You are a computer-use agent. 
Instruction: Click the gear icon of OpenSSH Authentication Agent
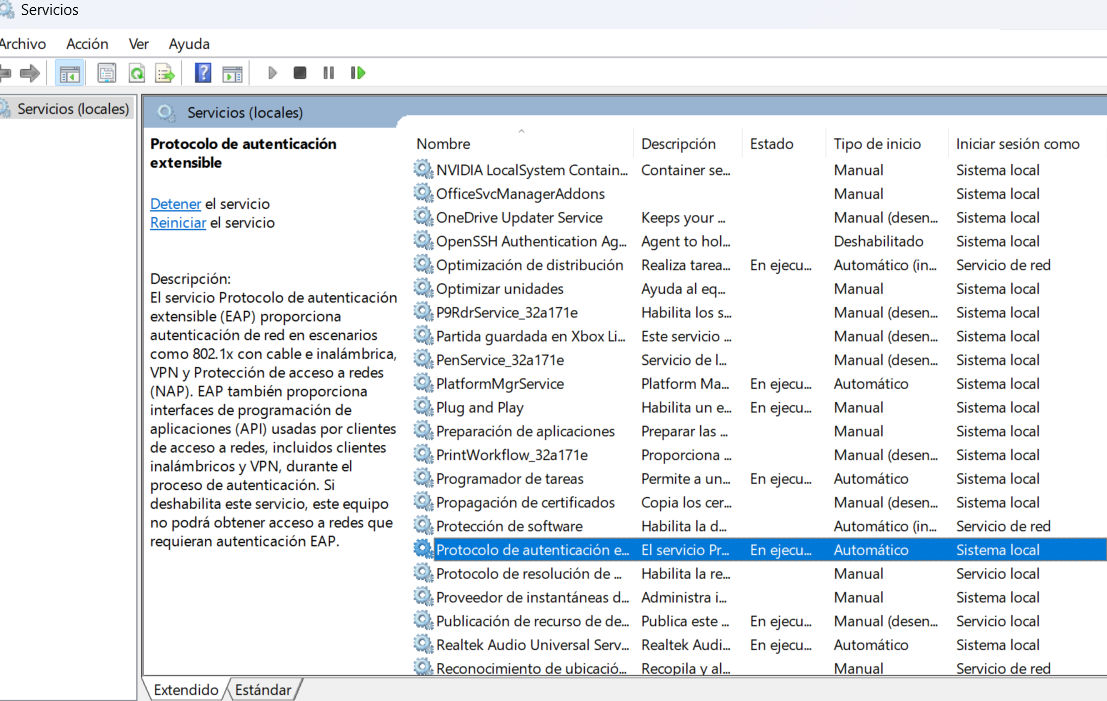423,241
